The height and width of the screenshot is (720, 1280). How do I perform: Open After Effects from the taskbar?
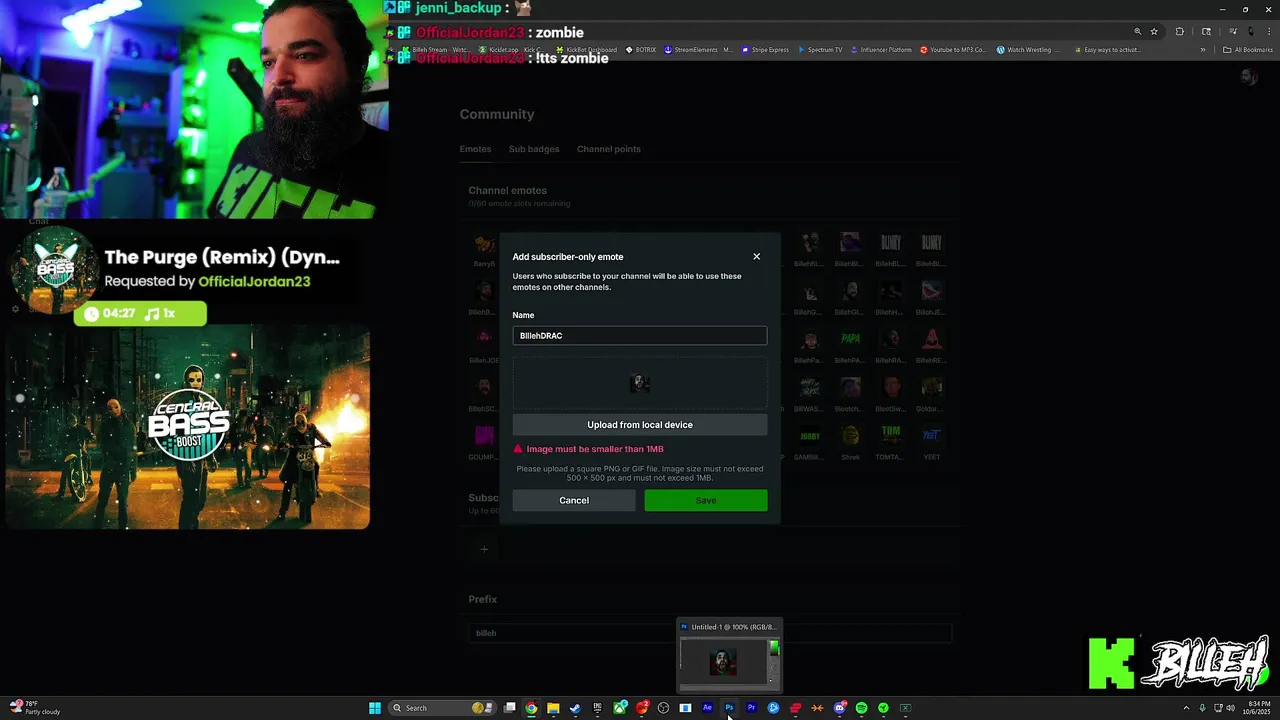707,708
